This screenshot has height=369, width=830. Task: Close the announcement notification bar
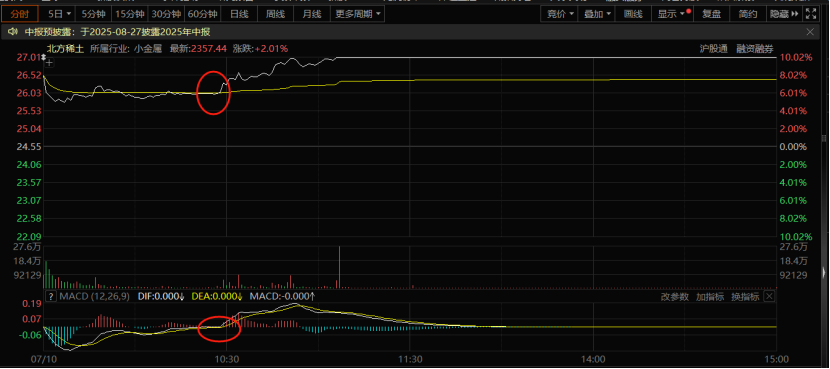(810, 32)
